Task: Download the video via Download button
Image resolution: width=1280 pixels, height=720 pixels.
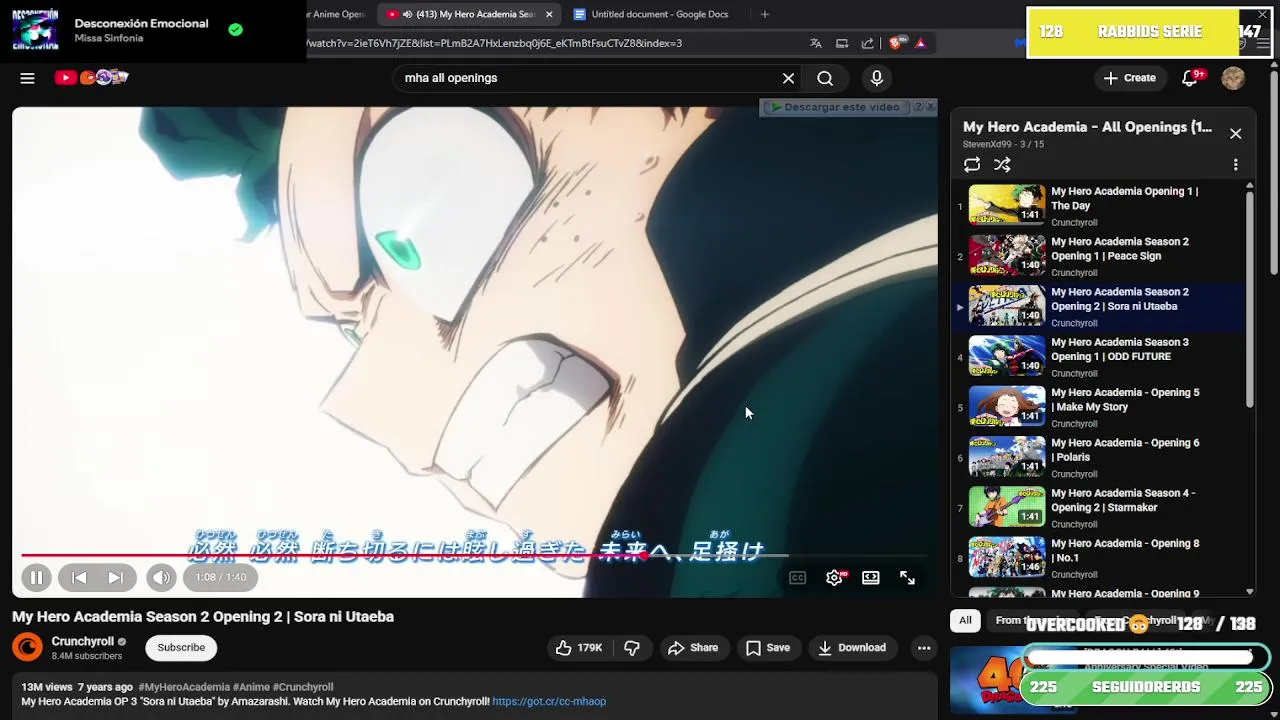Action: tap(852, 648)
